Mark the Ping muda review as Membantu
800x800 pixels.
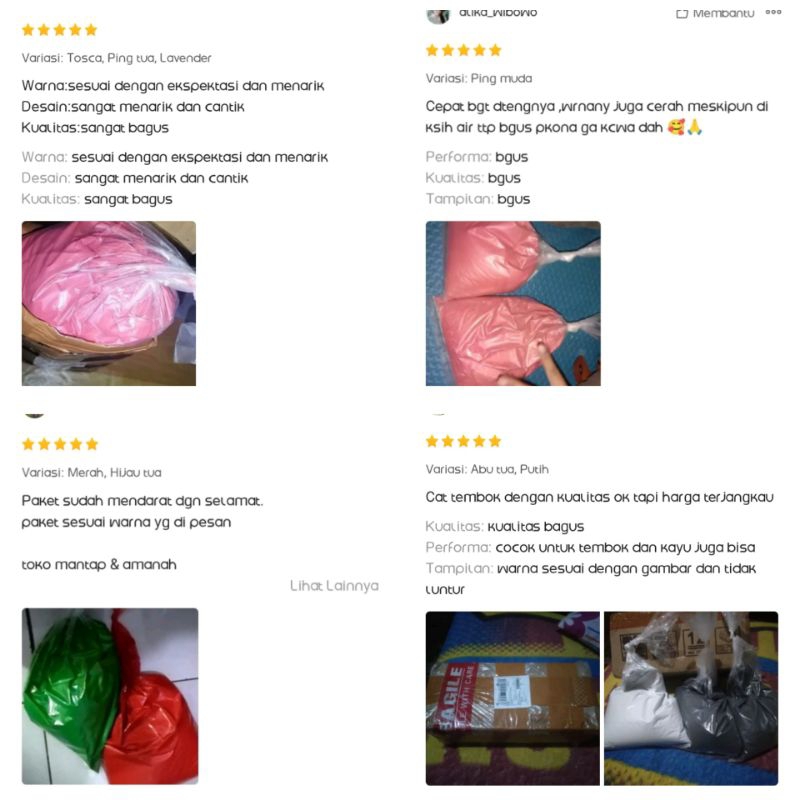click(715, 13)
